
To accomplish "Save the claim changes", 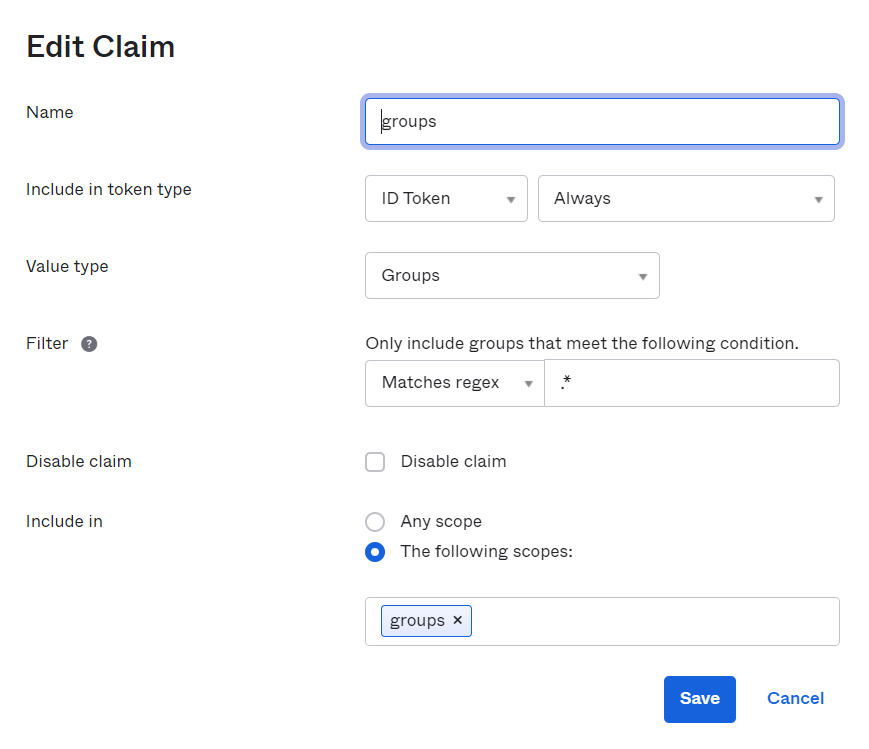I will (699, 698).
